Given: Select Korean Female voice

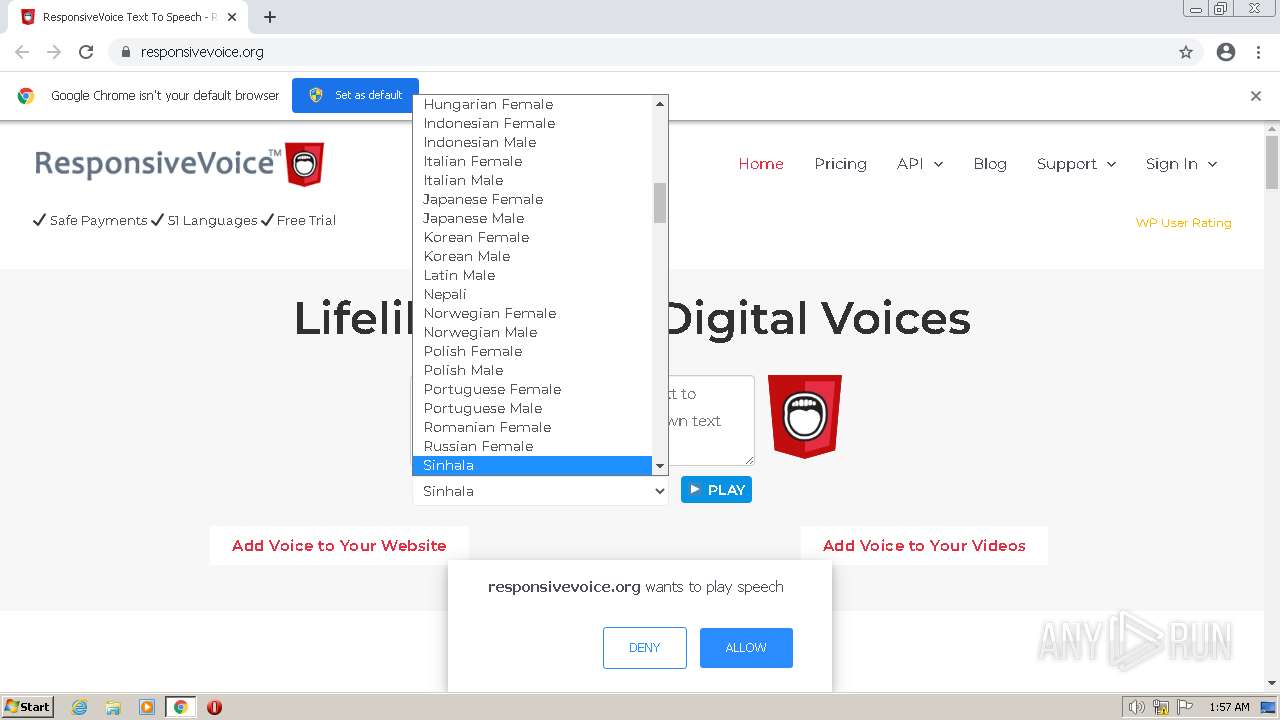Looking at the screenshot, I should pyautogui.click(x=533, y=237).
